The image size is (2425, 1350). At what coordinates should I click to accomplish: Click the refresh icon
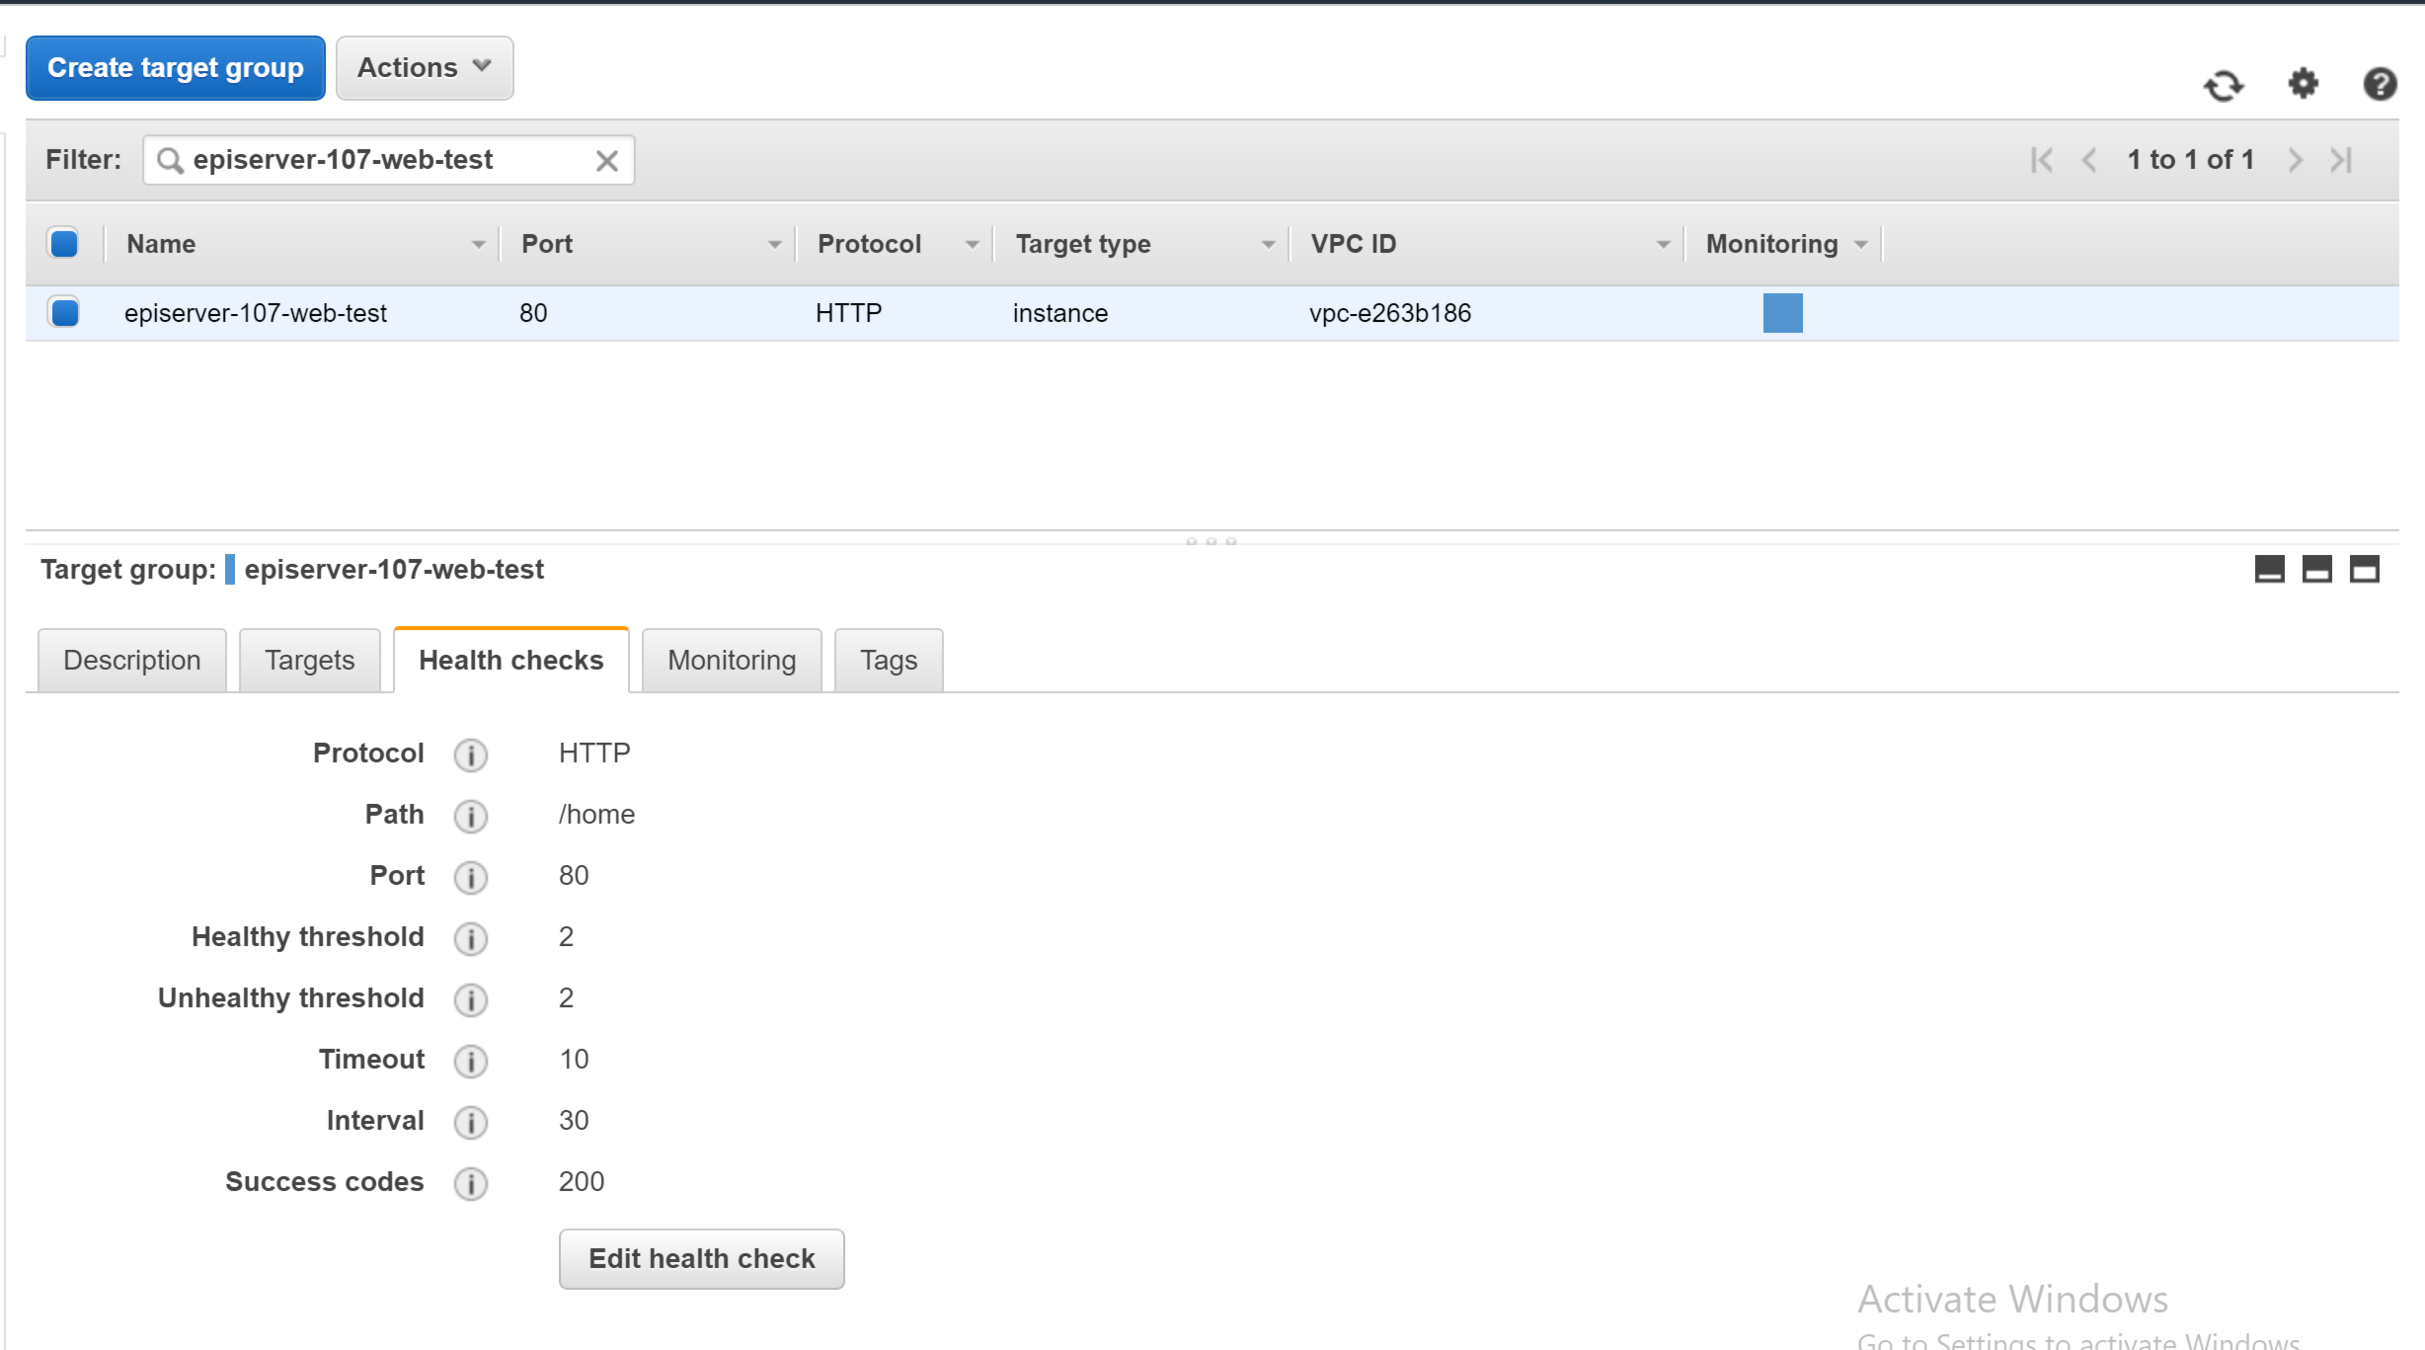click(x=2223, y=85)
